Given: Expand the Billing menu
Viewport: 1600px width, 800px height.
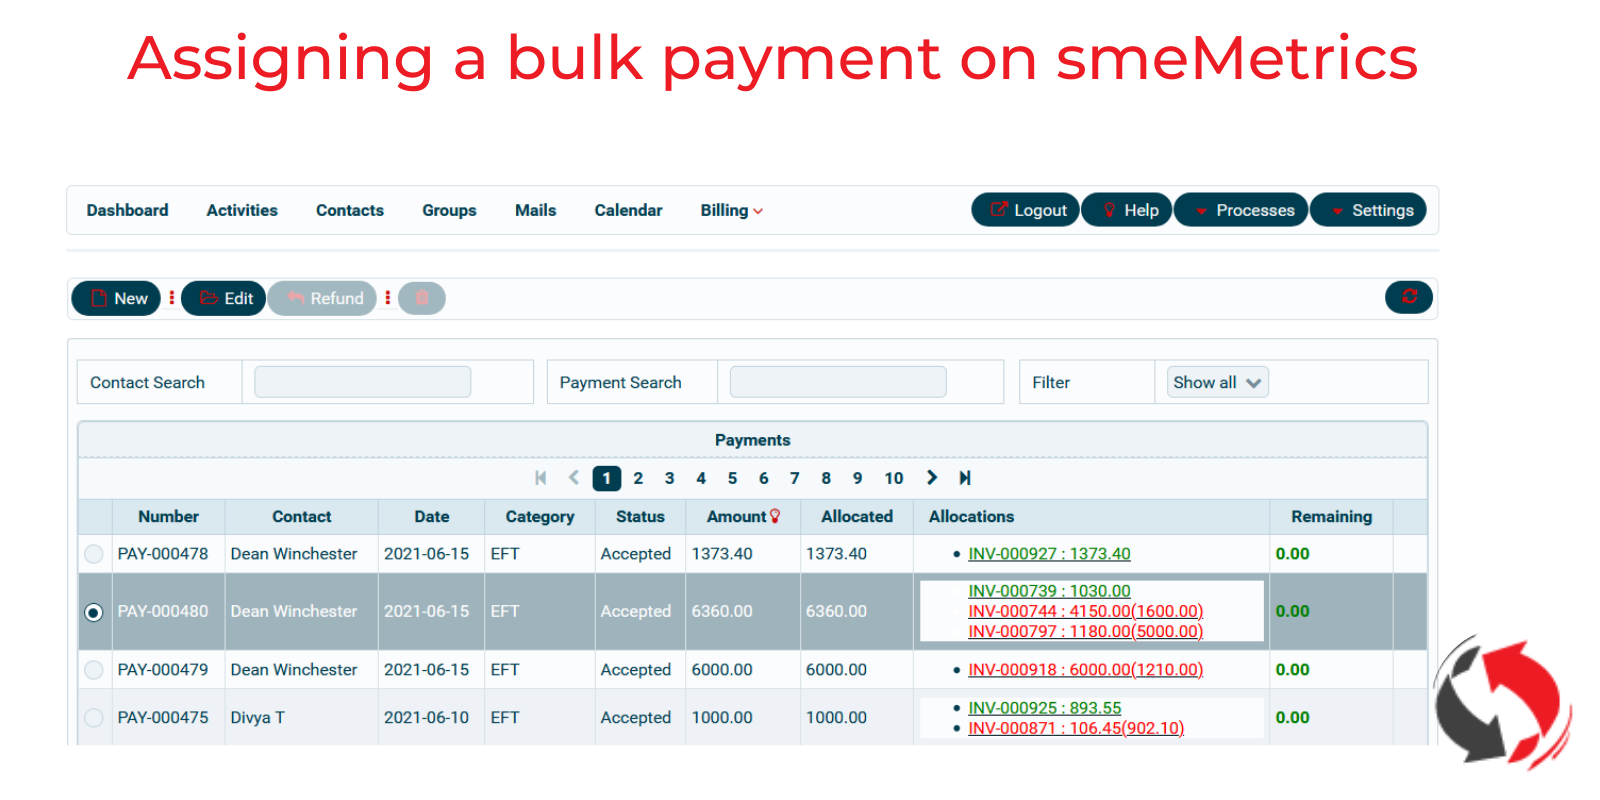Looking at the screenshot, I should (732, 210).
